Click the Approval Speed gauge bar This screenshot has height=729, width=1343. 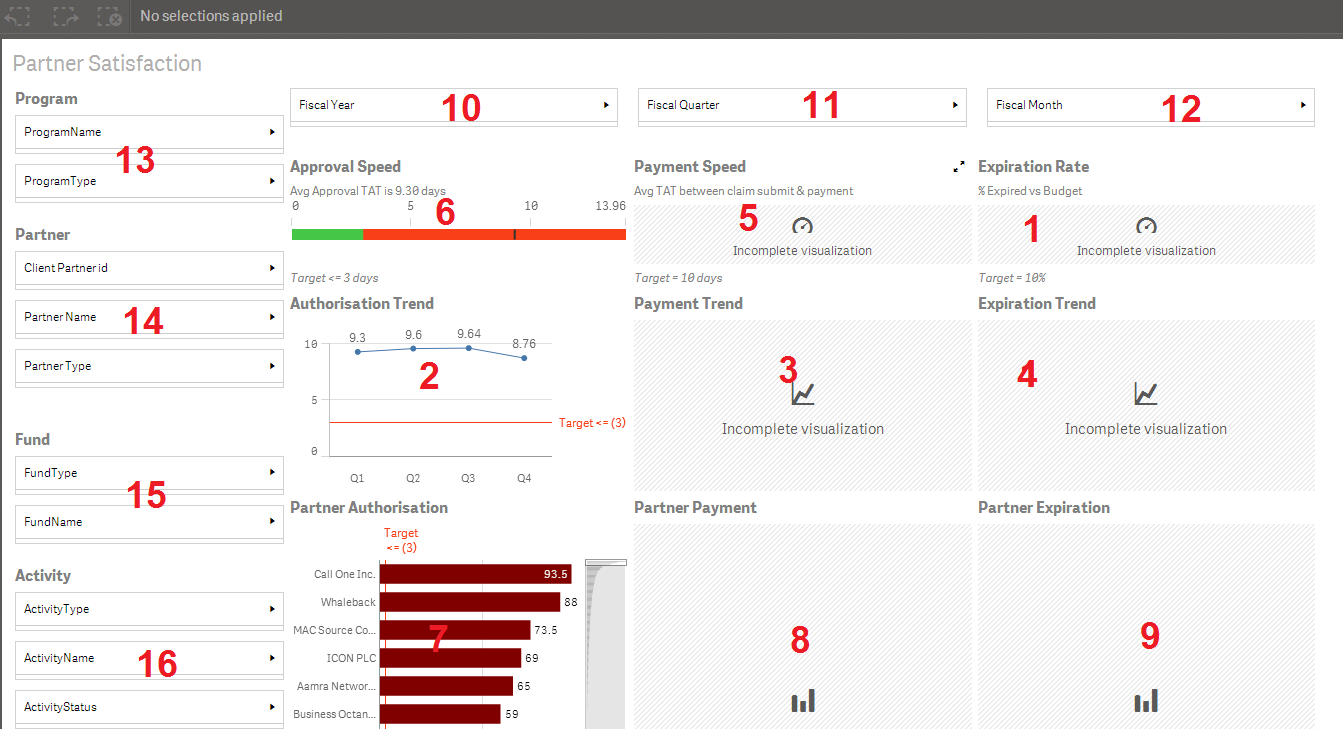[459, 234]
